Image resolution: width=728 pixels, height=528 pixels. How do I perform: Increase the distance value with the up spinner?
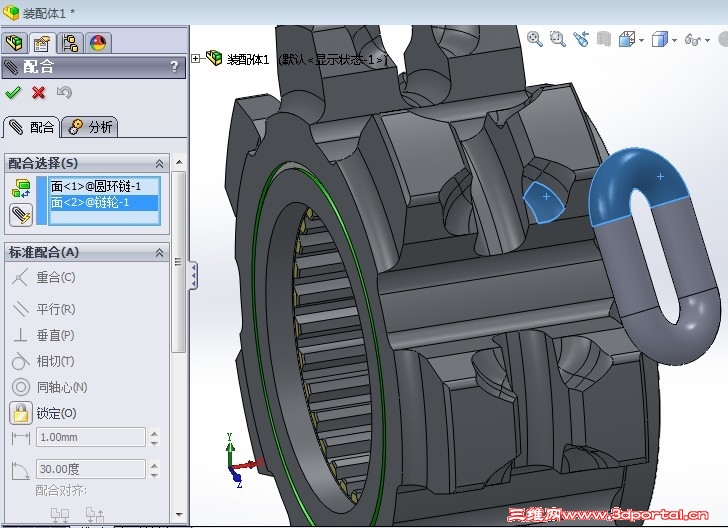tap(155, 433)
